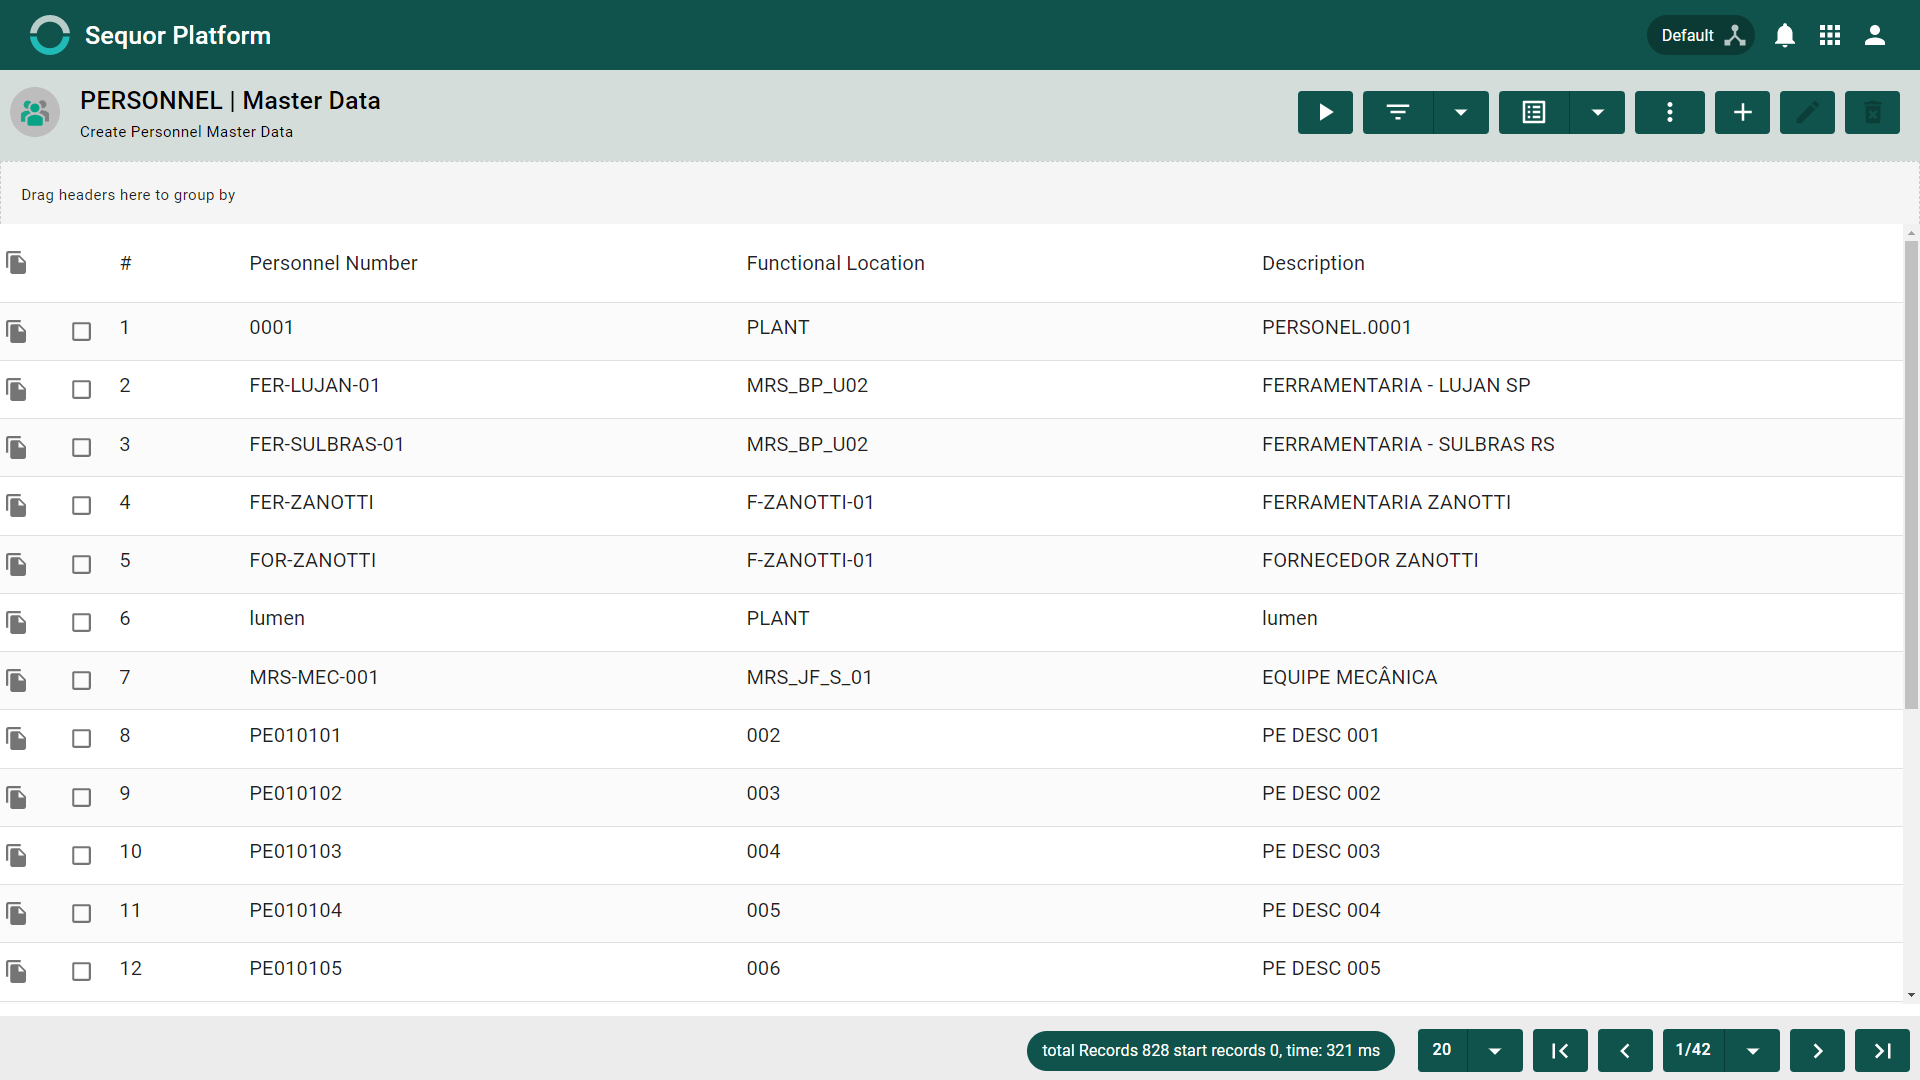Image resolution: width=1920 pixels, height=1080 pixels.
Task: Open the user account icon
Action: 1875,36
